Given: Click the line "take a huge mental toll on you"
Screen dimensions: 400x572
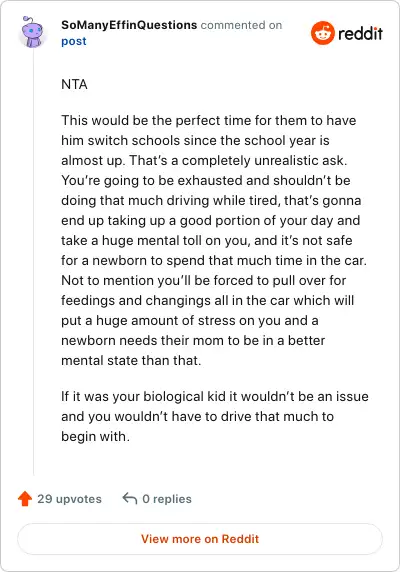Looking at the screenshot, I should tap(207, 240).
